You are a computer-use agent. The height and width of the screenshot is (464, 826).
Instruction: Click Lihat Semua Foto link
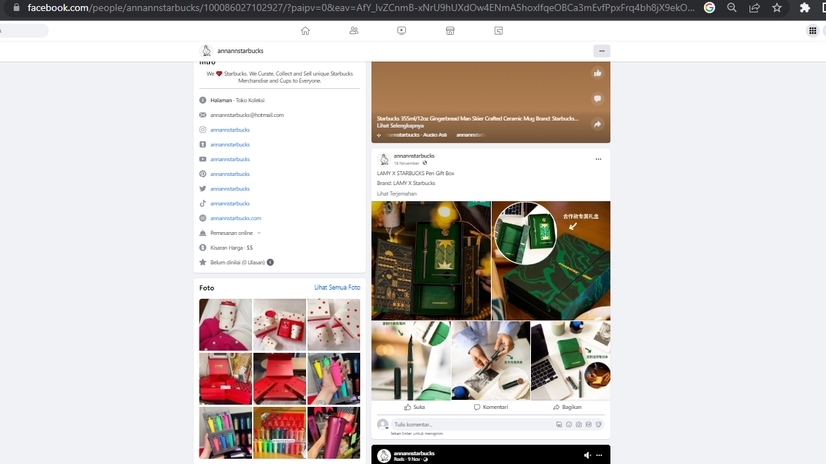337,288
